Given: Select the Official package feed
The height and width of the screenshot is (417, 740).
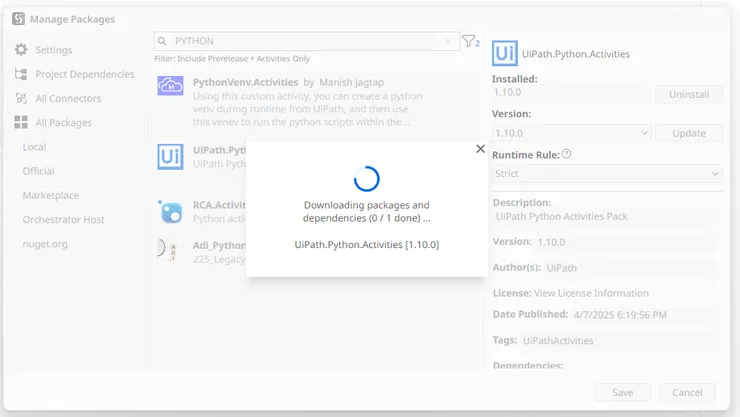Looking at the screenshot, I should tap(39, 171).
